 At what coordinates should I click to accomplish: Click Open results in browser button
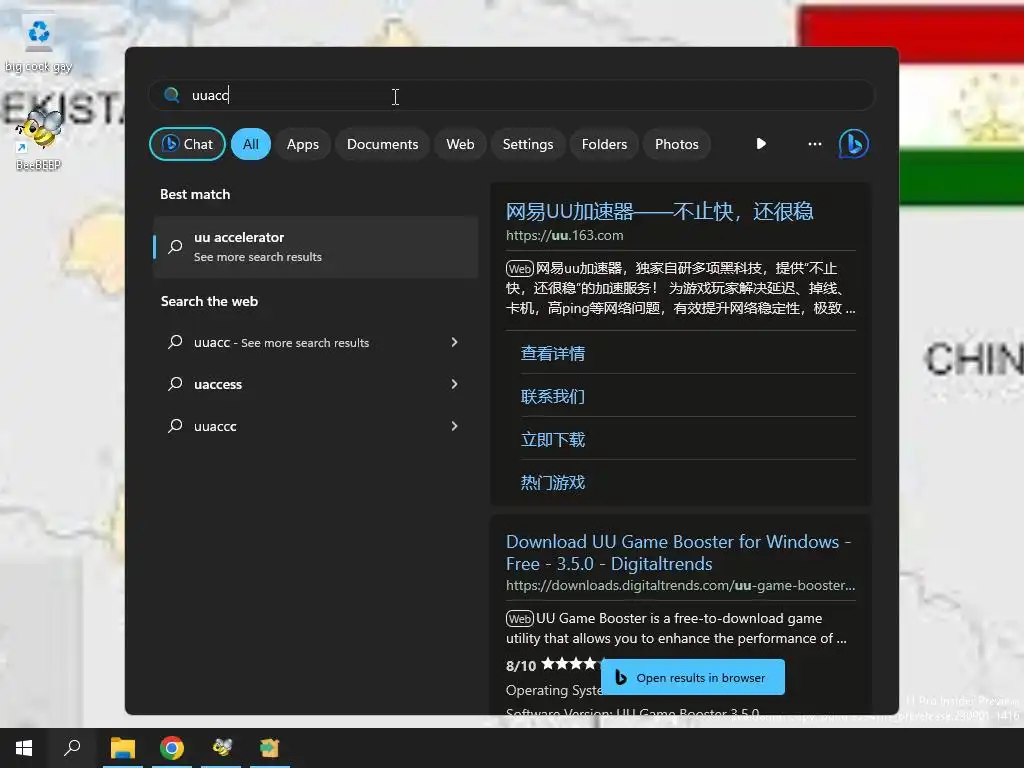tap(692, 677)
